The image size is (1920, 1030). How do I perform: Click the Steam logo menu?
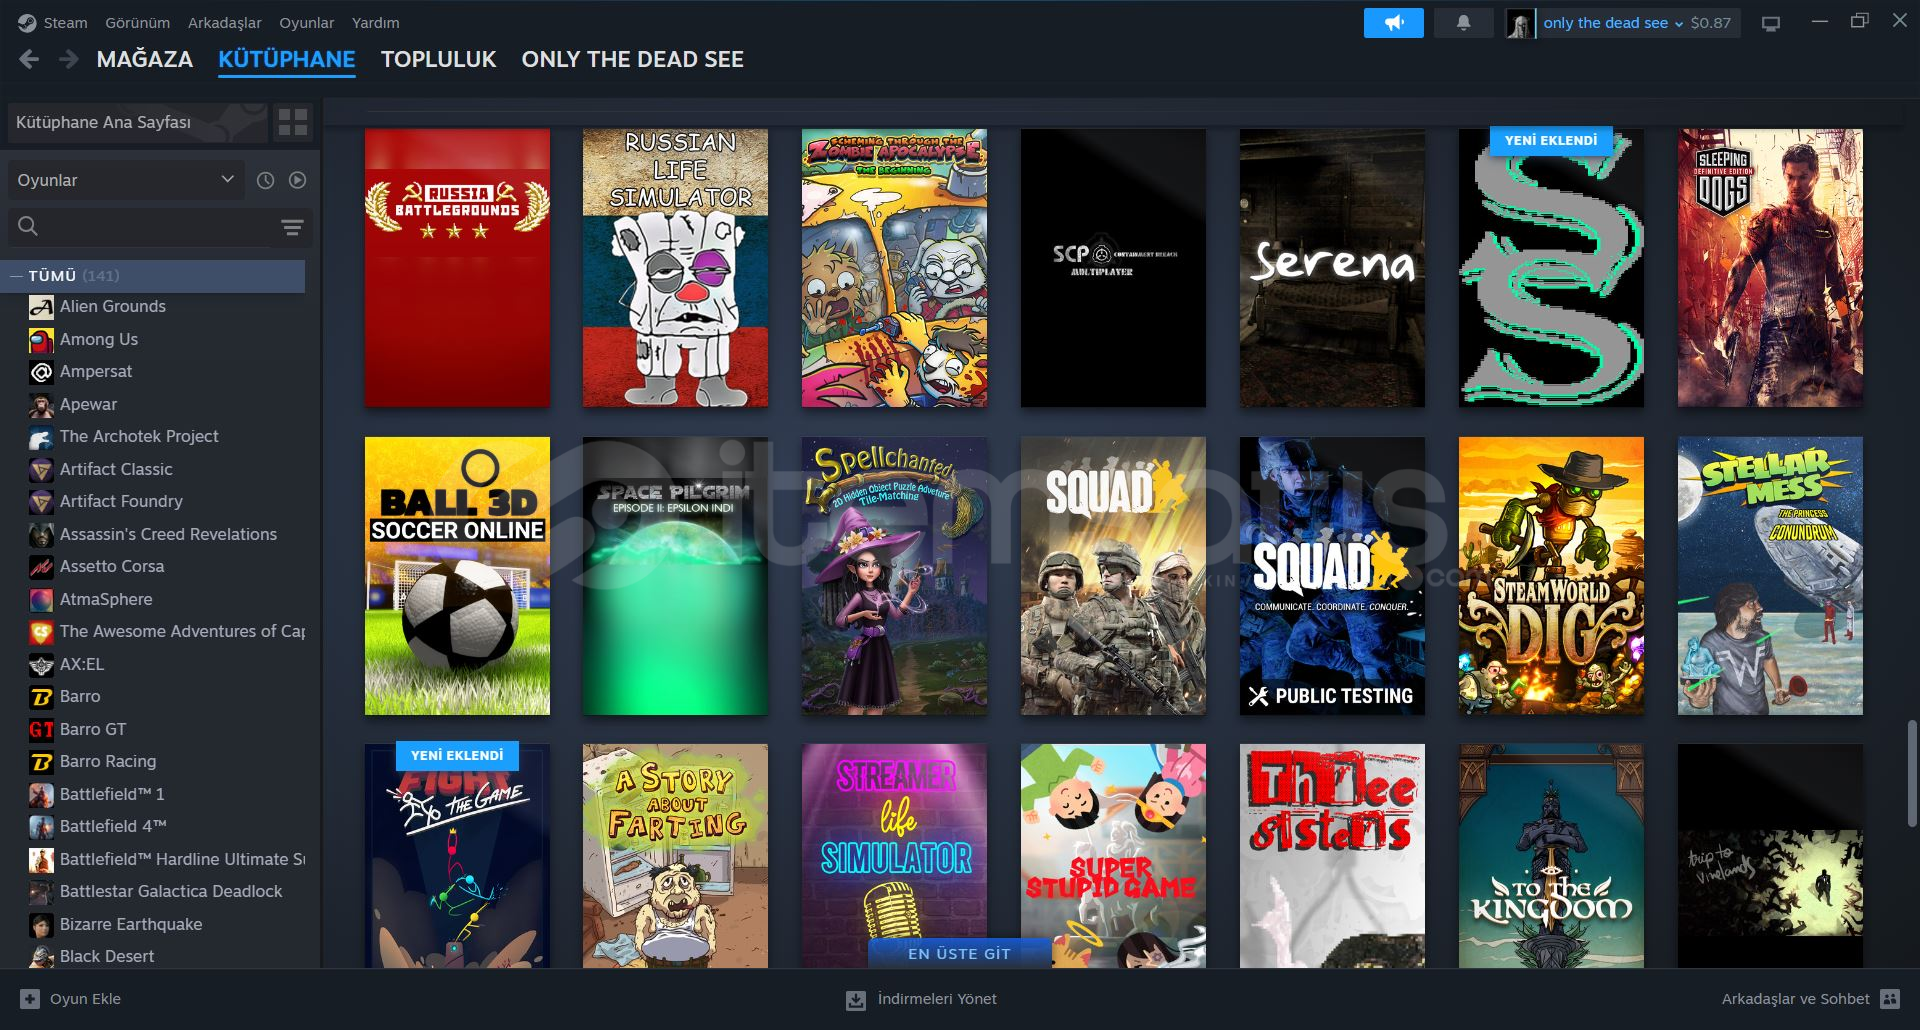[x=27, y=22]
